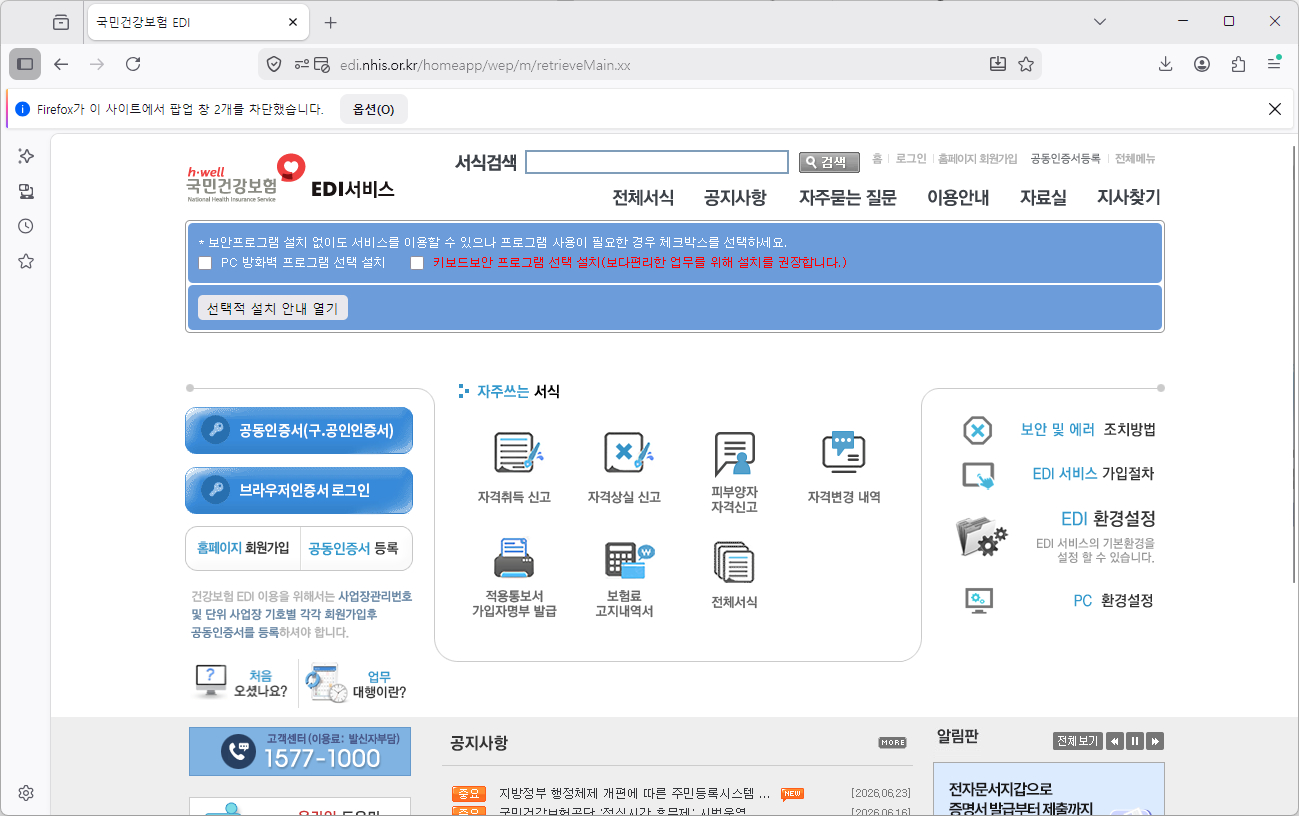Click 공동인증서 등록 button
This screenshot has height=816, width=1299.
[x=357, y=548]
